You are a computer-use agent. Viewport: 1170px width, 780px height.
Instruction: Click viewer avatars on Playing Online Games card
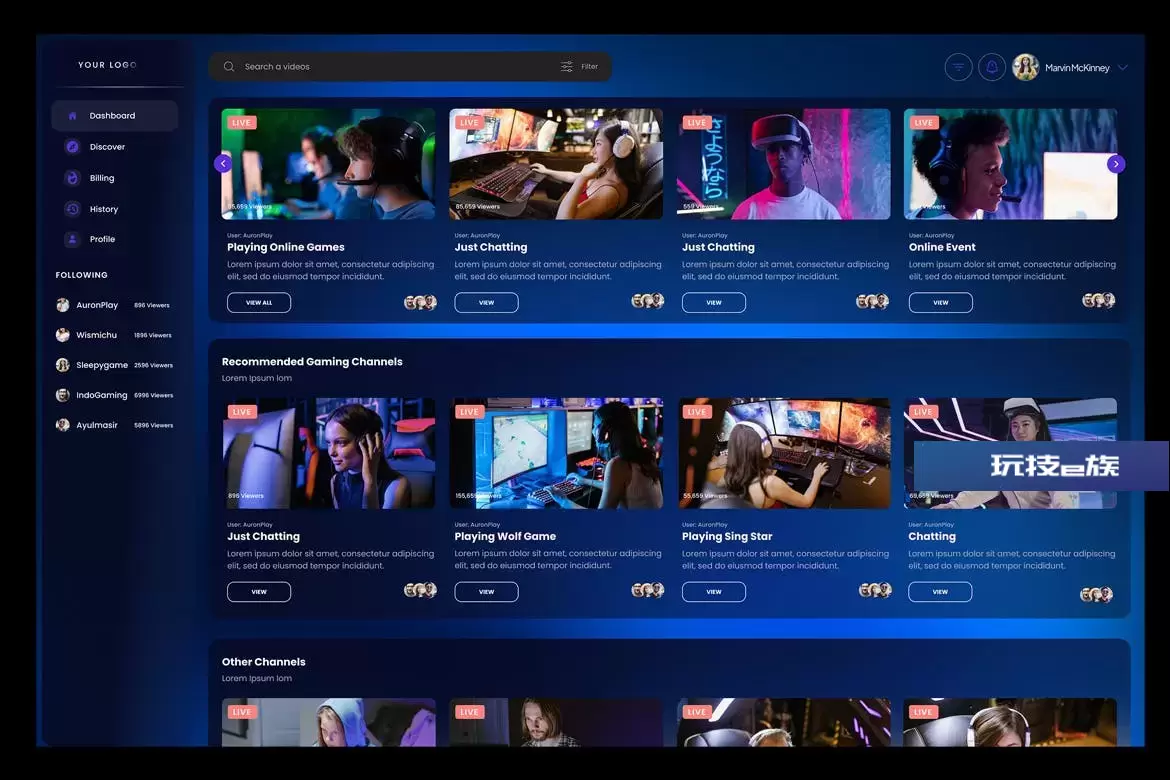[420, 302]
